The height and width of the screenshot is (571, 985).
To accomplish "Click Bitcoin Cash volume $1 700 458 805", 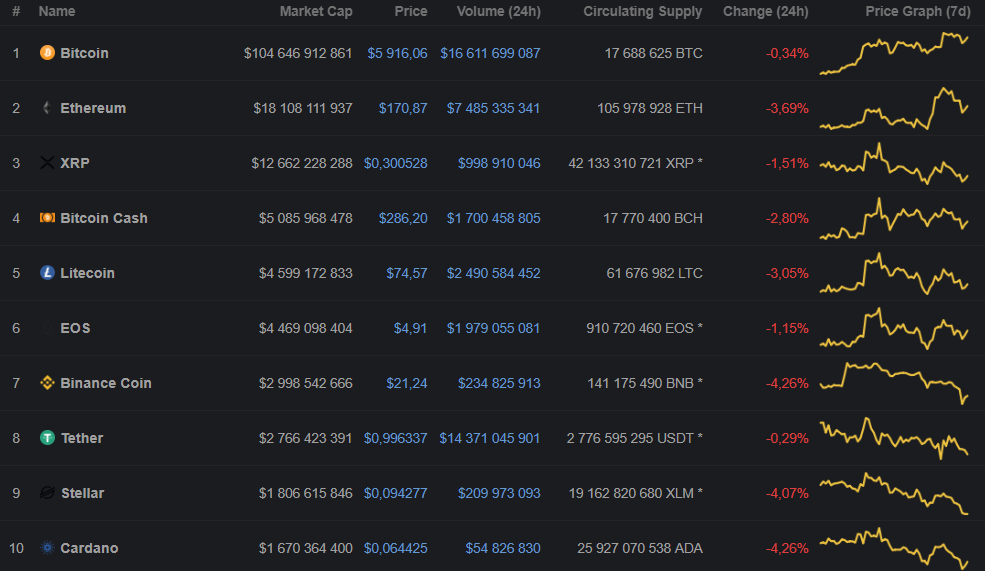I will pos(493,218).
